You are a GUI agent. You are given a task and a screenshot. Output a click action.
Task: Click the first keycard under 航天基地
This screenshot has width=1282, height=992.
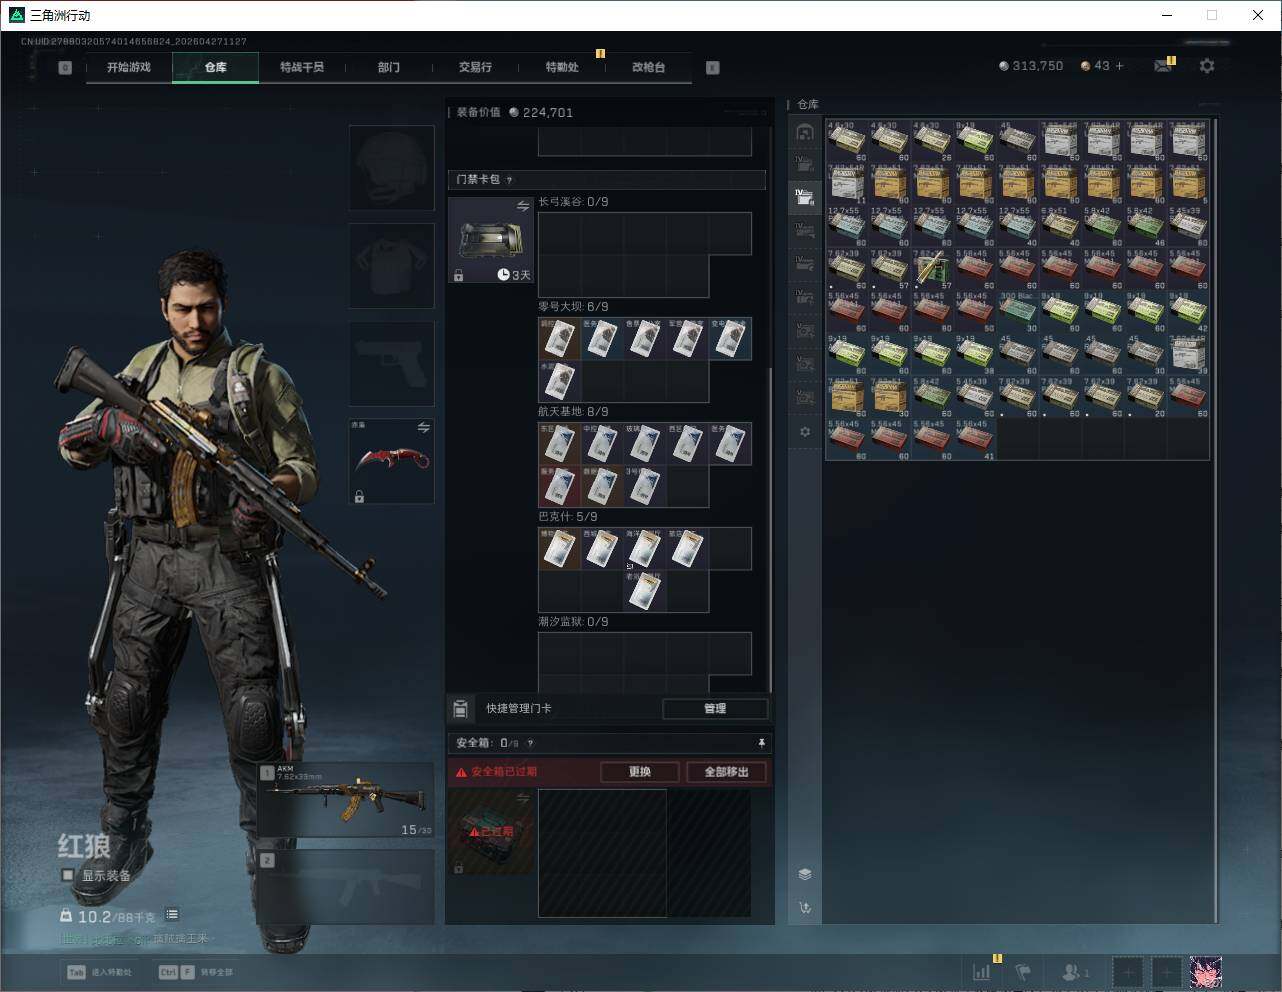tap(559, 444)
